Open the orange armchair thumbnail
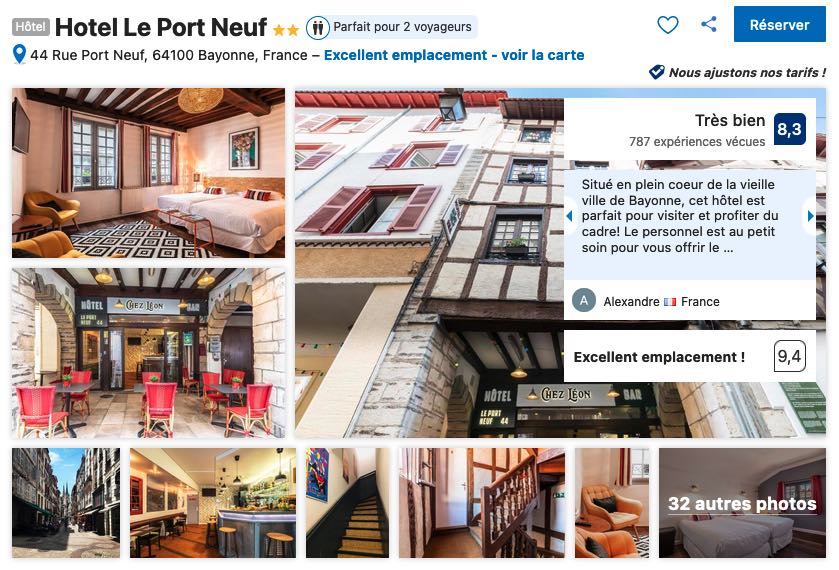The width and height of the screenshot is (839, 570). [x=612, y=503]
